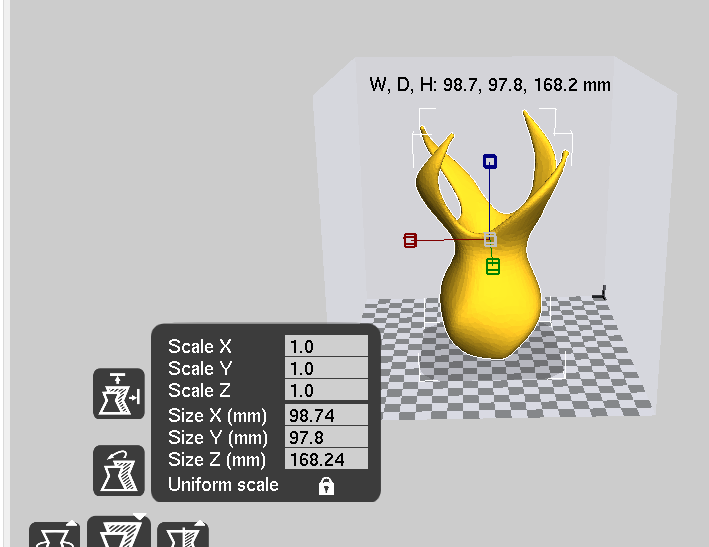Screen dimensions: 709x547
Task: Click the scale To Max icon
Action: pyautogui.click(x=119, y=394)
